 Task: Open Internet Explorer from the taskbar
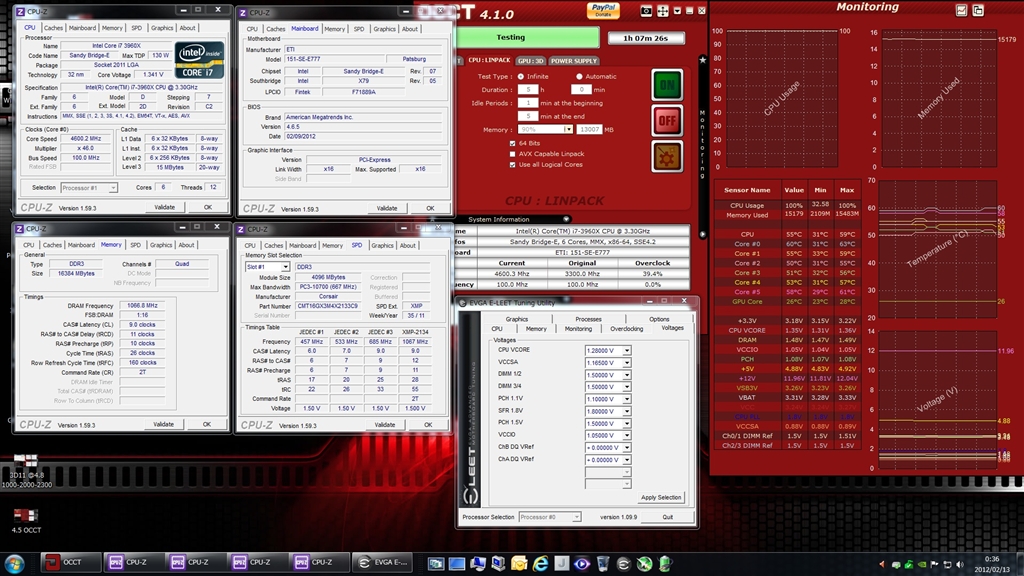click(541, 562)
